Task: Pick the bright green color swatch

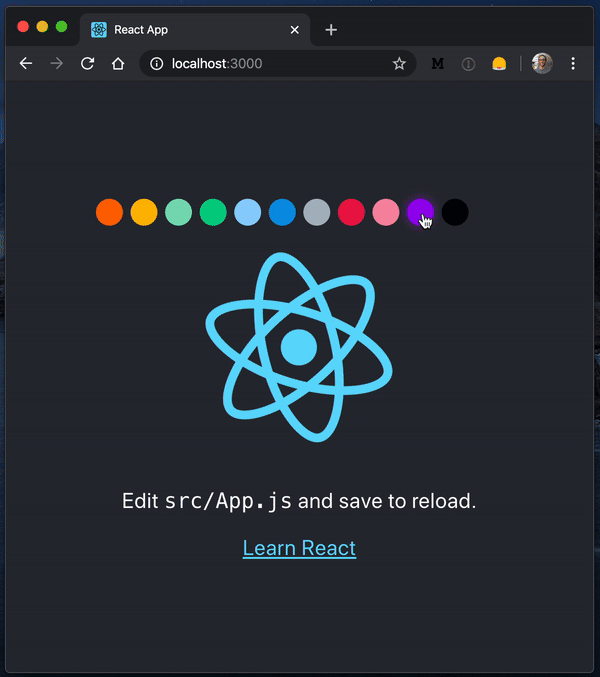Action: tap(213, 212)
